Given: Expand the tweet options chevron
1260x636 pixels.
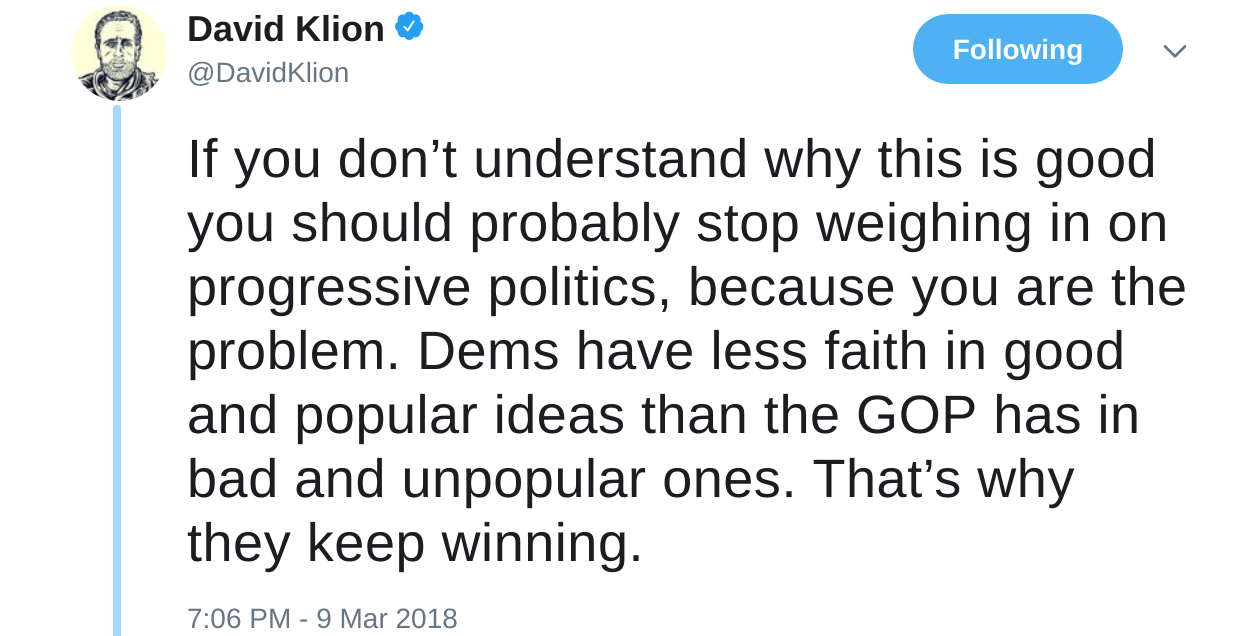Looking at the screenshot, I should click(1174, 51).
